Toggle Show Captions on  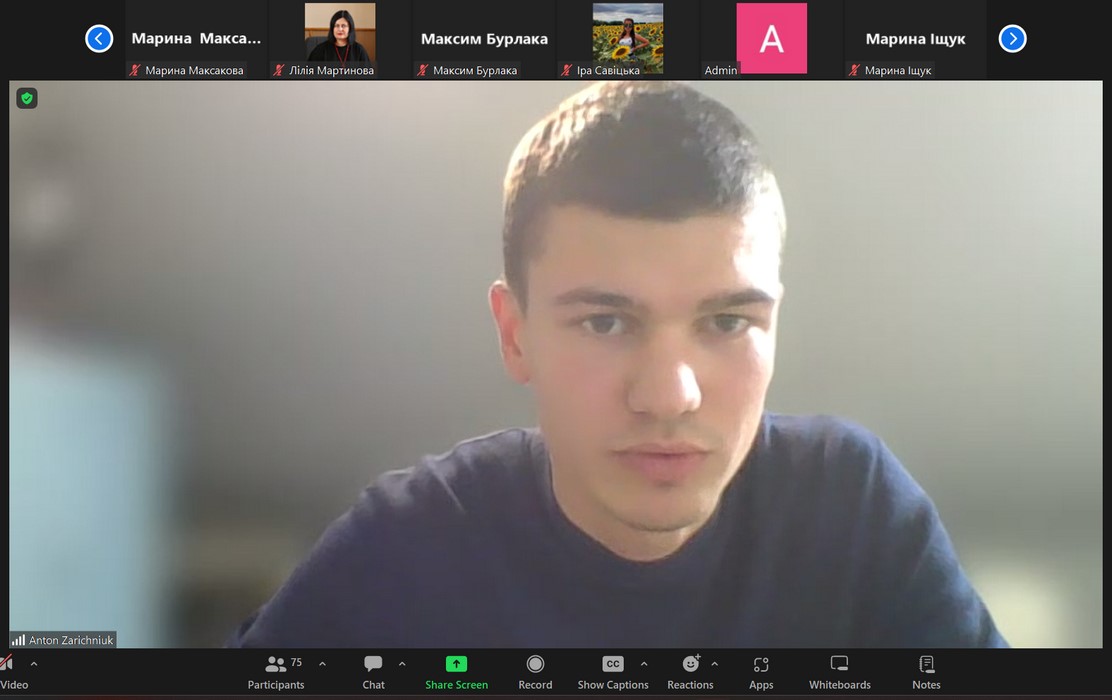[x=612, y=671]
